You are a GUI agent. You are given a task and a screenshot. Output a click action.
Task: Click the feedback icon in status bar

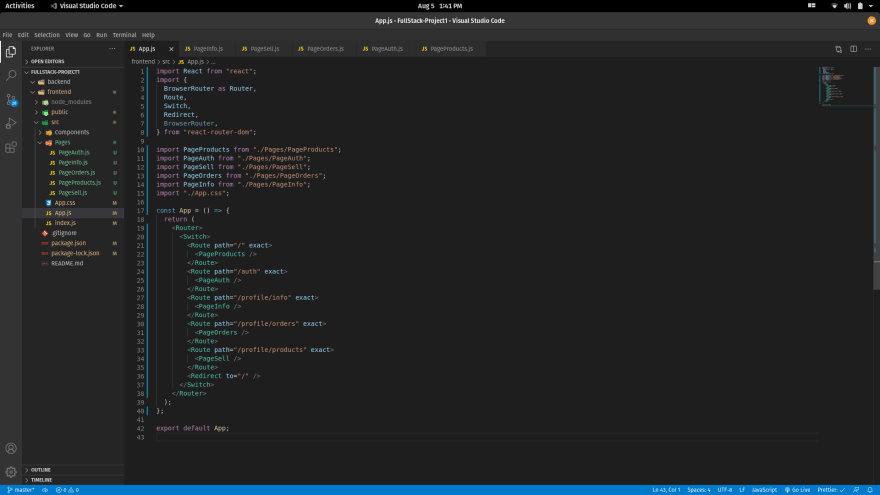click(856, 490)
